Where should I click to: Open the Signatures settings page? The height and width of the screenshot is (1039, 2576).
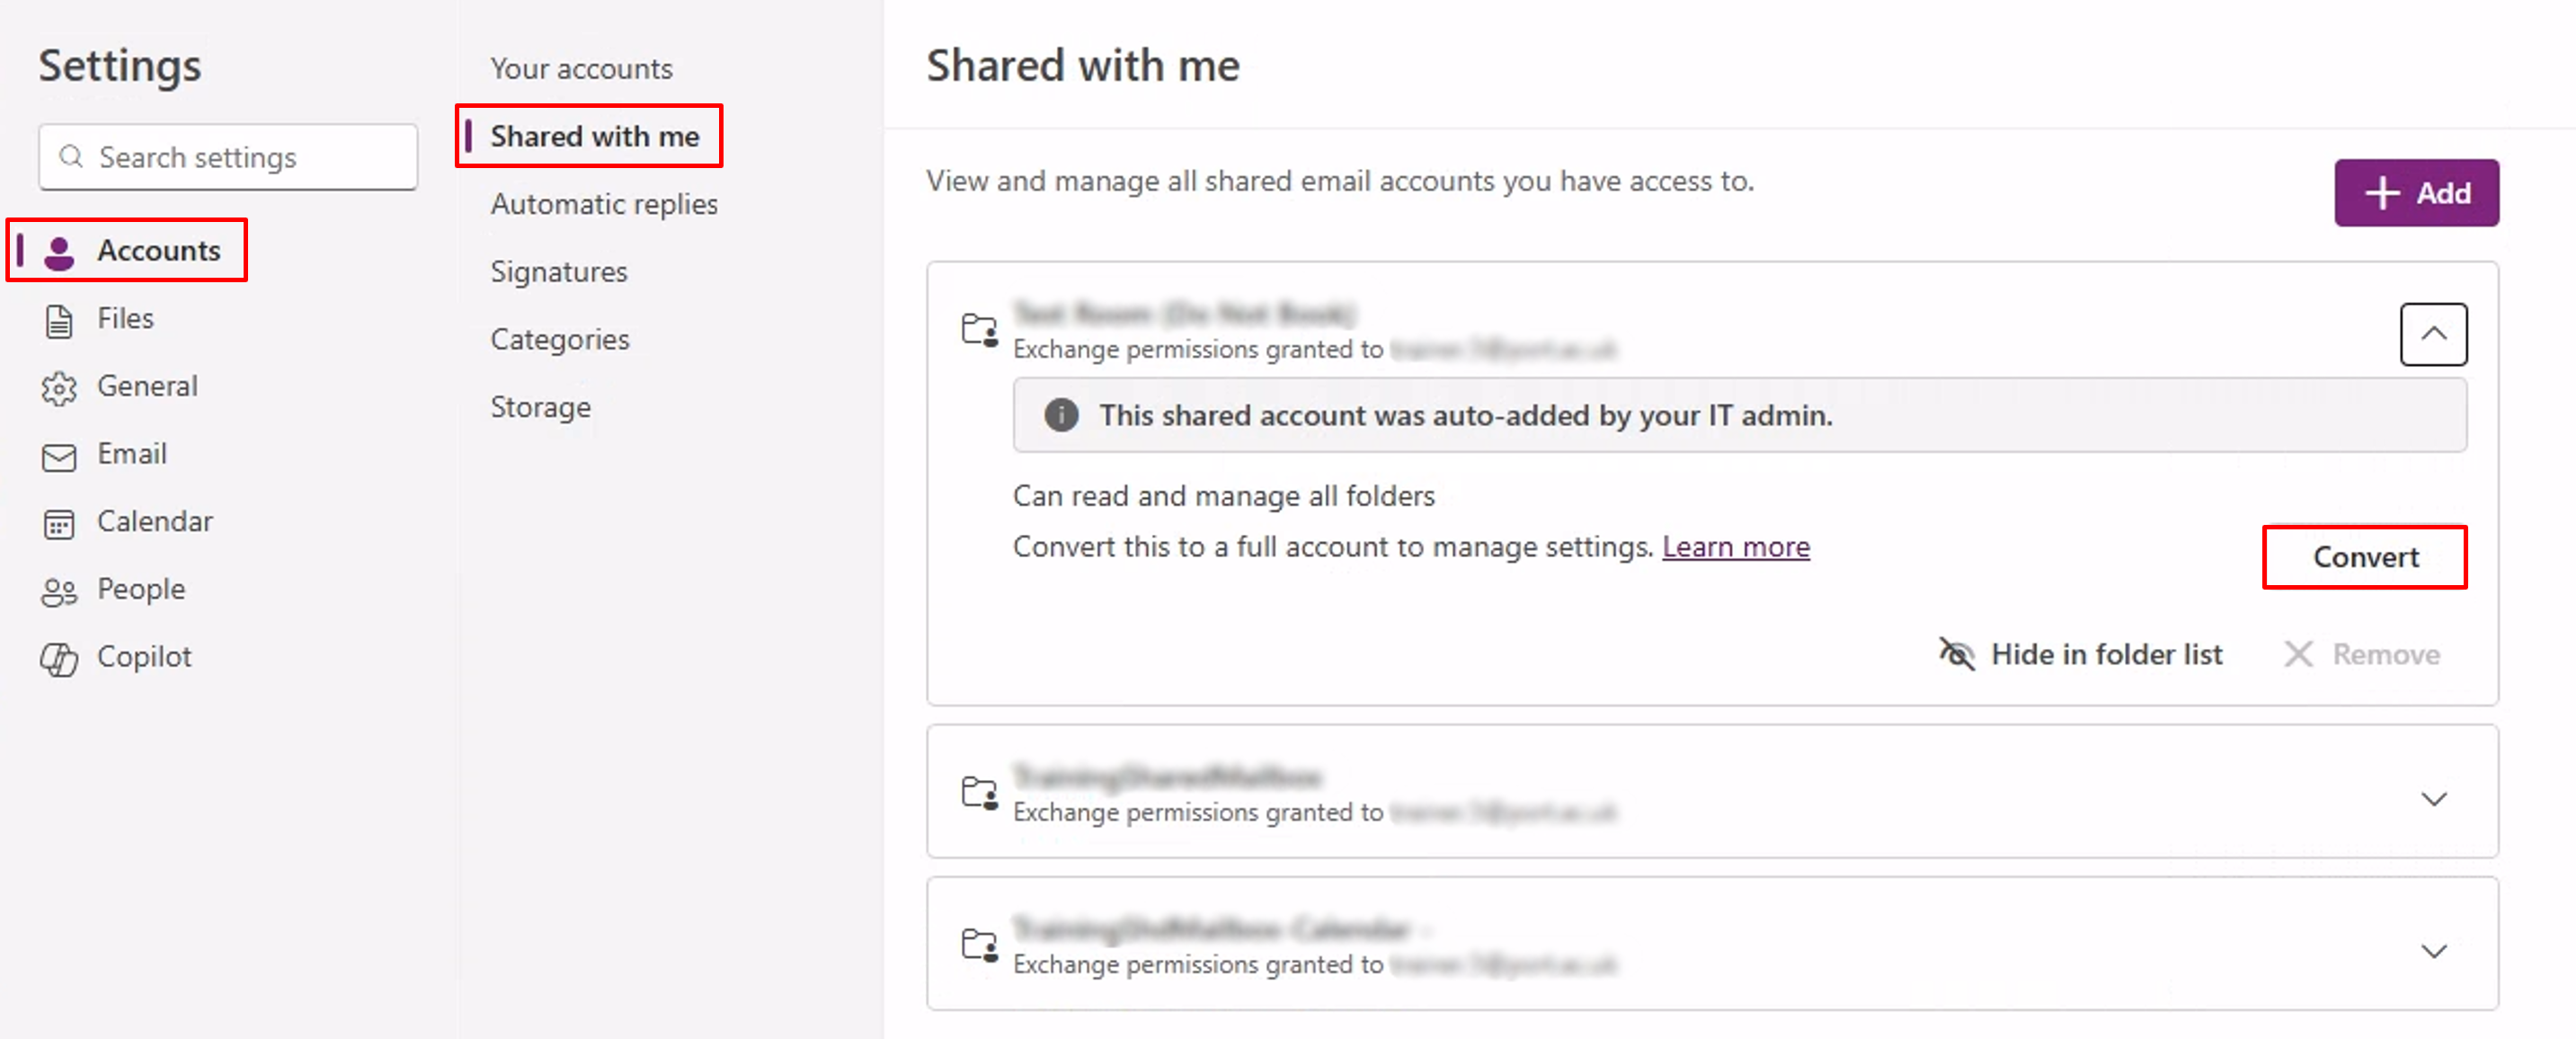(559, 271)
